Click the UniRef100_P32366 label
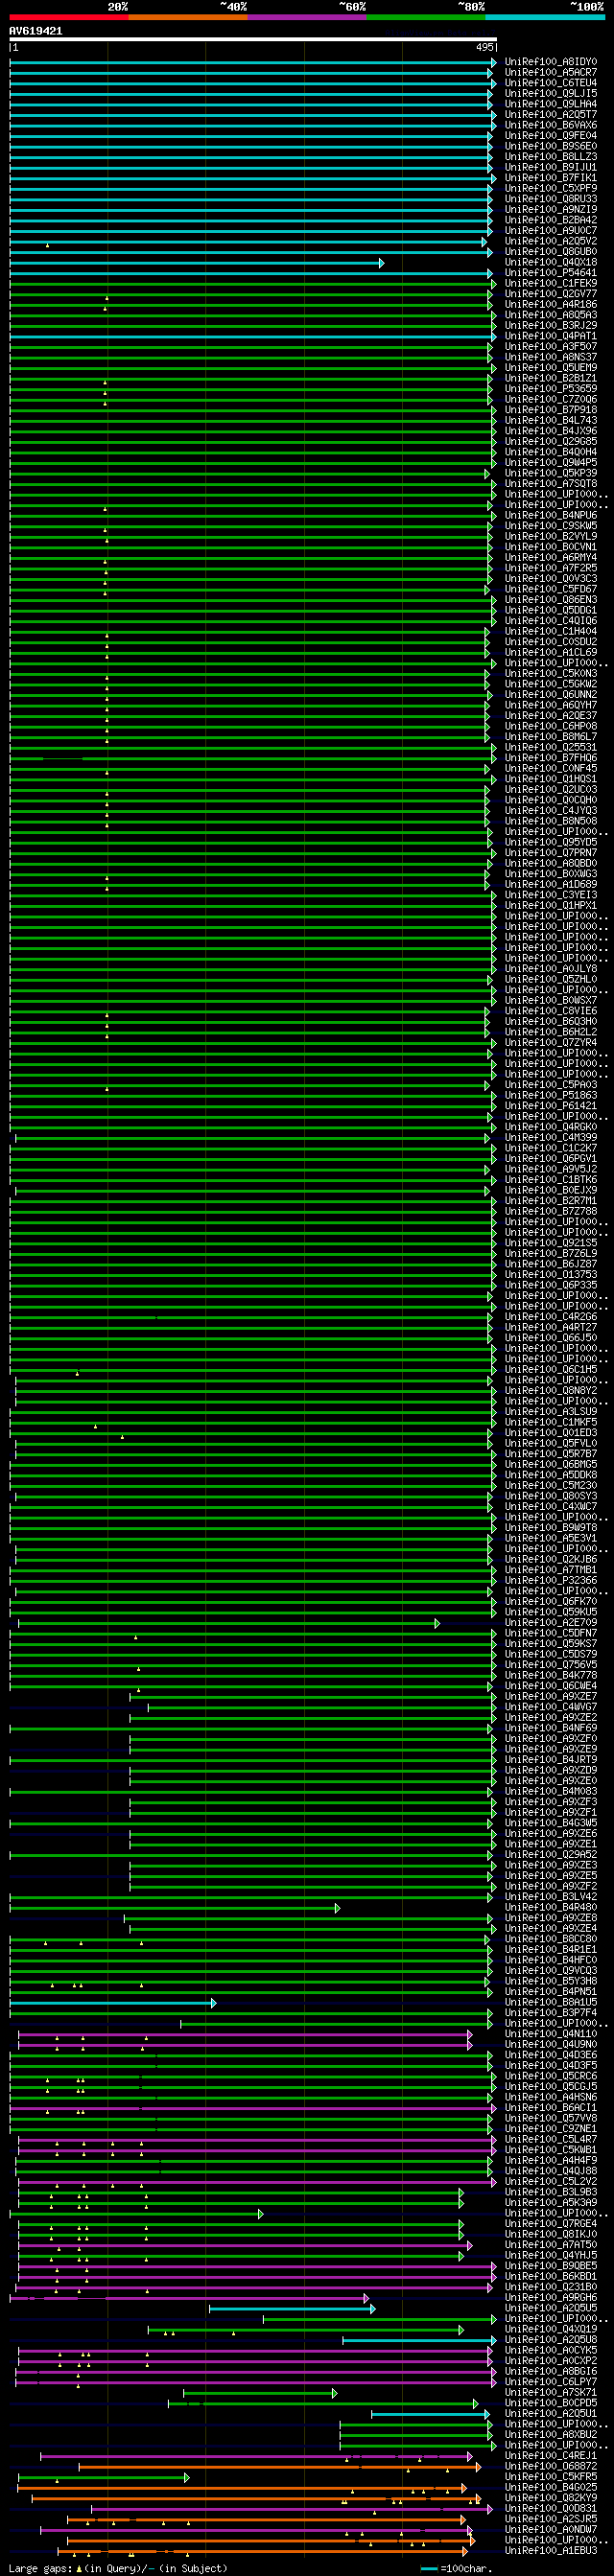Viewport: 614px width, 2576px height. [551, 1581]
